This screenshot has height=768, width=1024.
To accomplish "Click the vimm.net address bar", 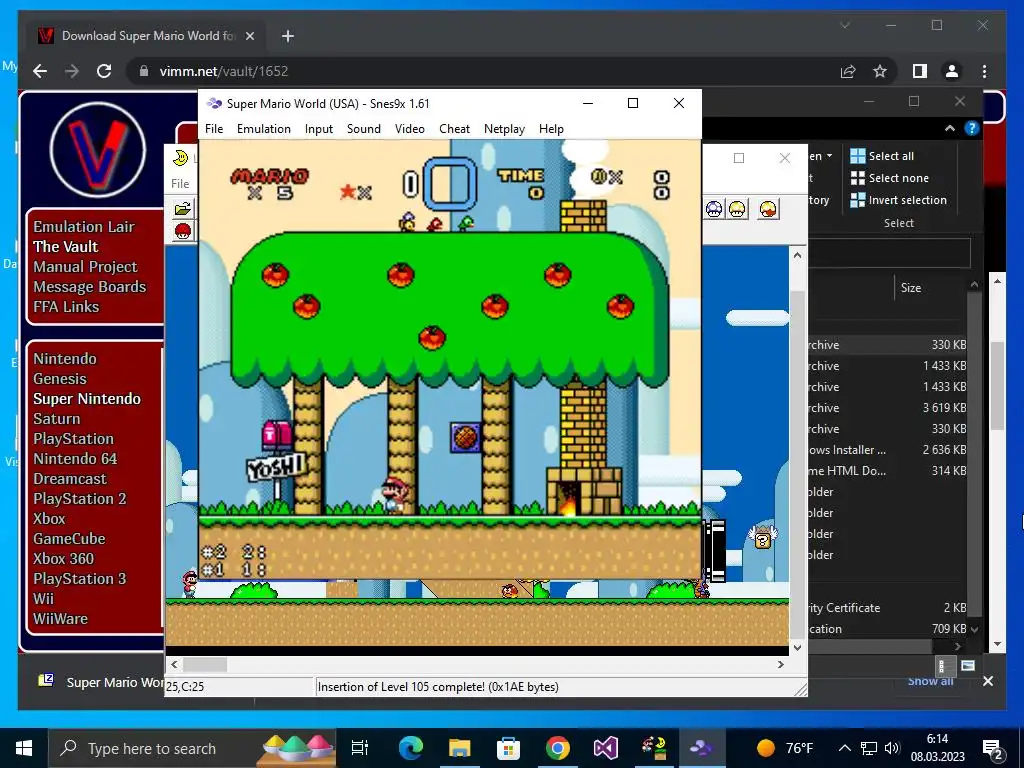I will tap(483, 71).
